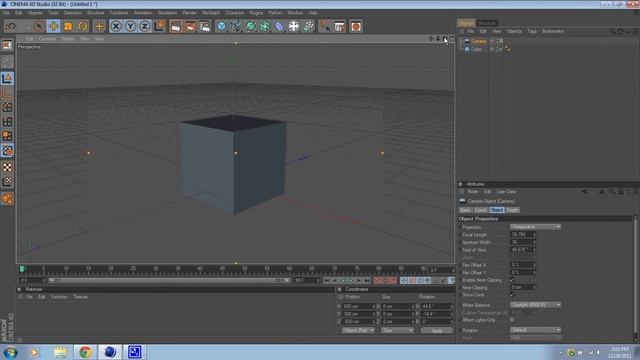
Task: Click the coordinate system icon
Action: pos(159,26)
